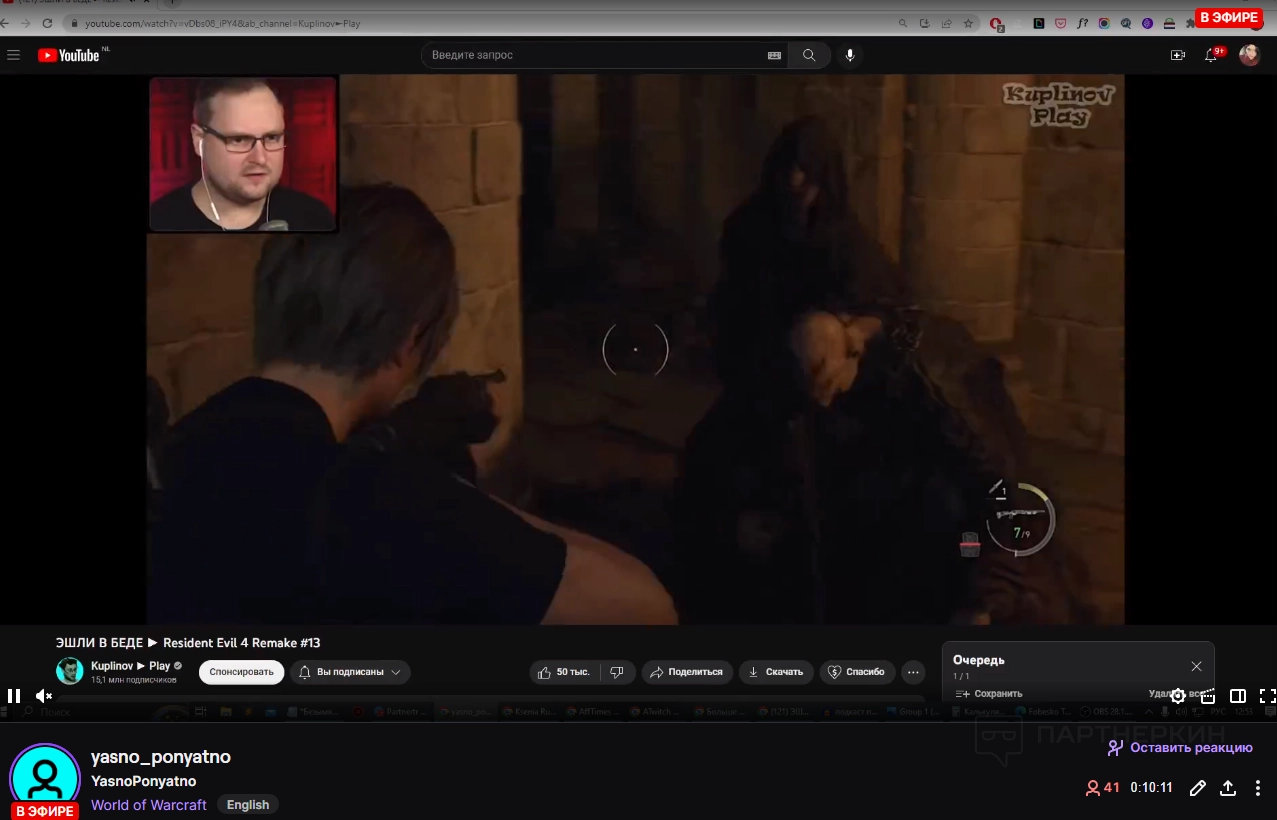Click the YouTube search magnifier button
This screenshot has height=820, width=1277.
pos(809,55)
